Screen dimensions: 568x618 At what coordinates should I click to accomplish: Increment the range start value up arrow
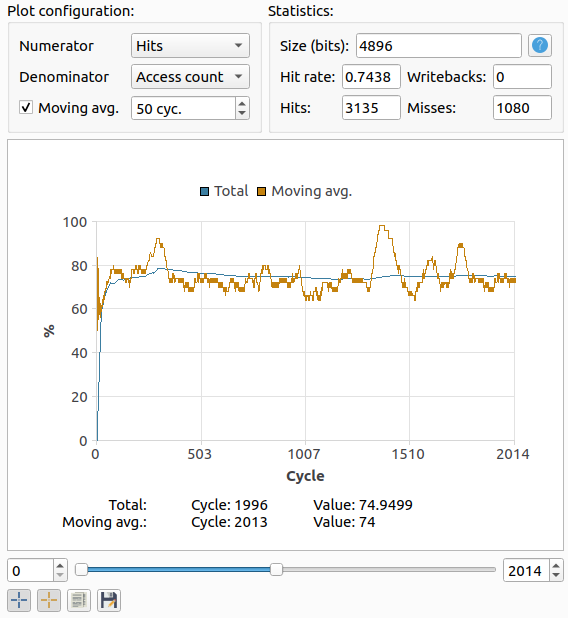(x=60, y=566)
